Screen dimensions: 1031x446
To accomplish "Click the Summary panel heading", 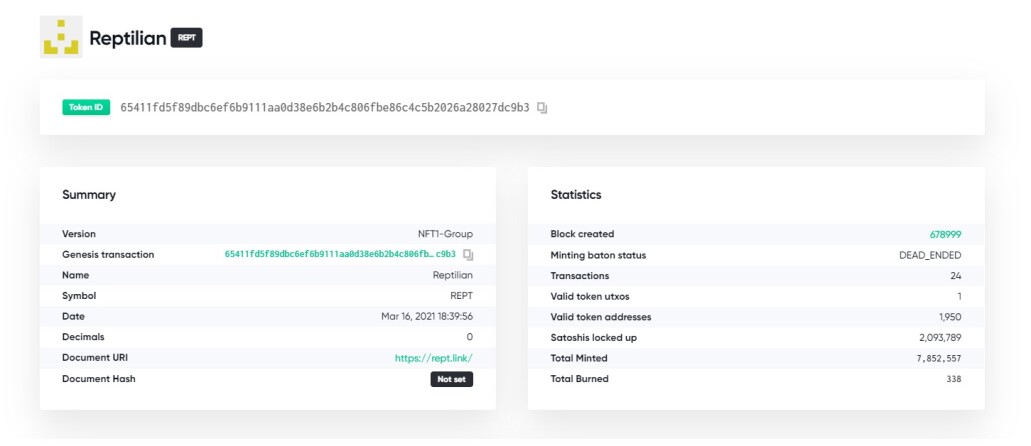I will [89, 195].
